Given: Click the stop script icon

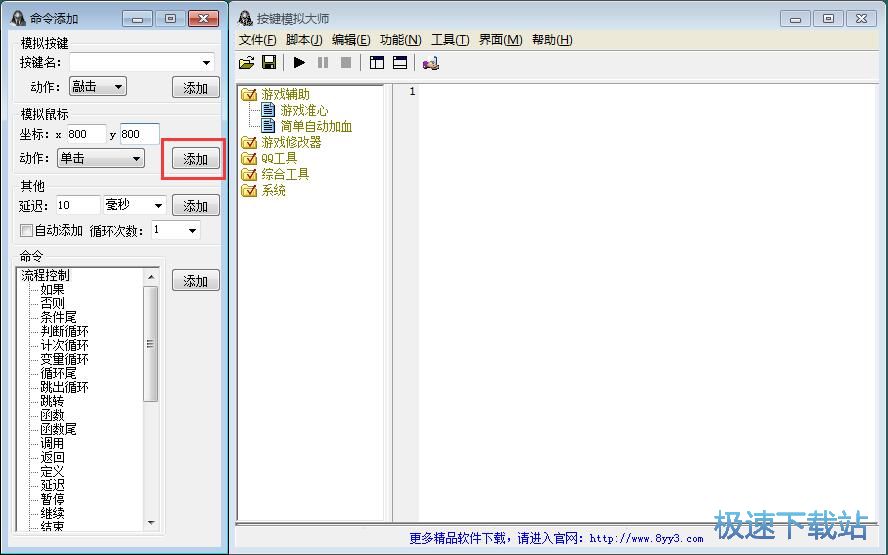Looking at the screenshot, I should [346, 63].
